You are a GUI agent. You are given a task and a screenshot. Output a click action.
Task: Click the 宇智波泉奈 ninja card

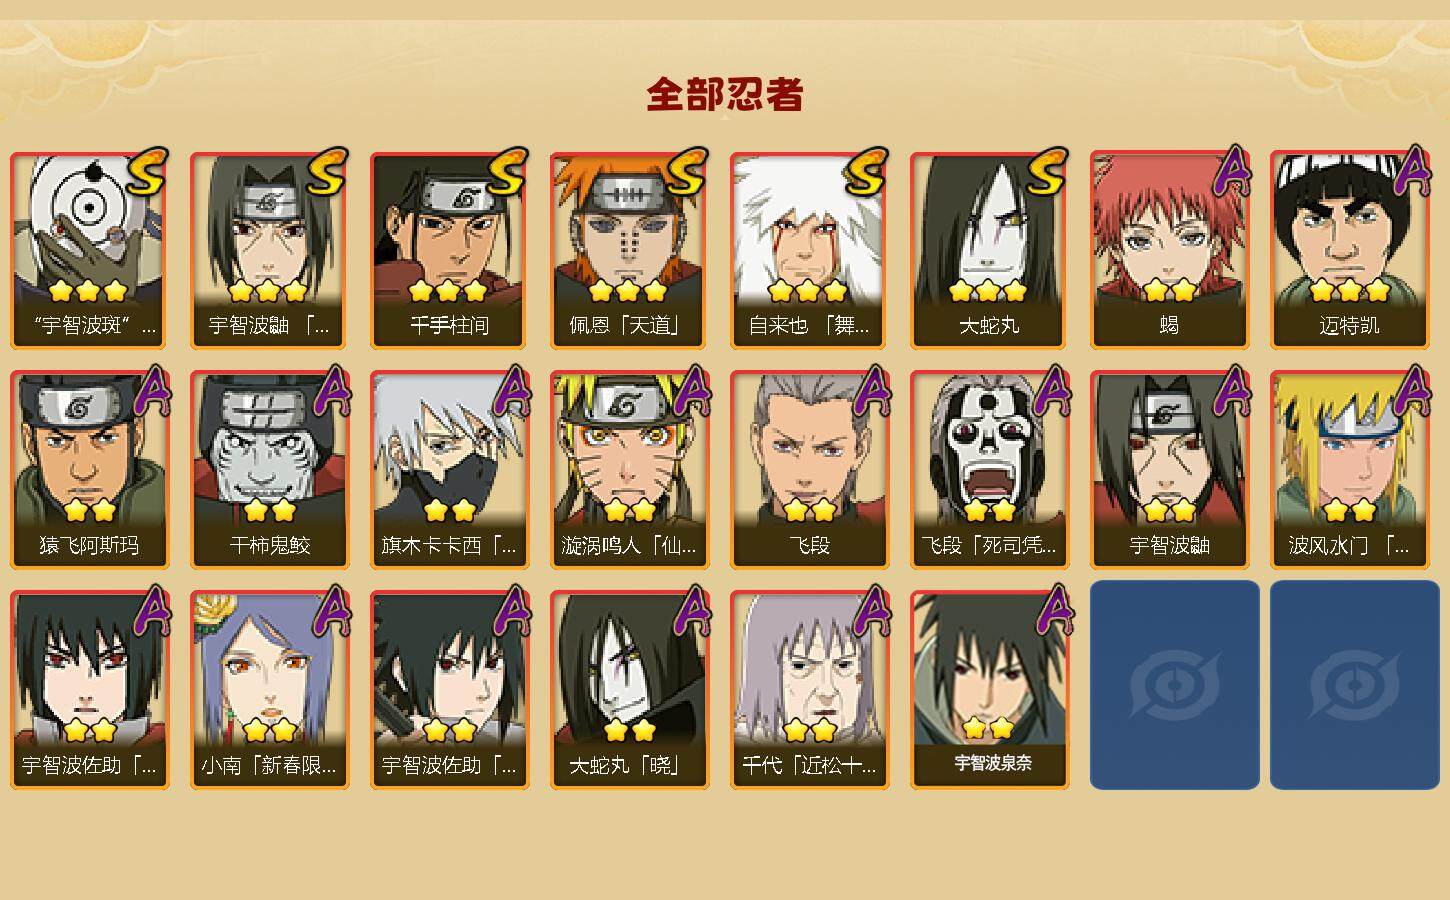coord(989,690)
